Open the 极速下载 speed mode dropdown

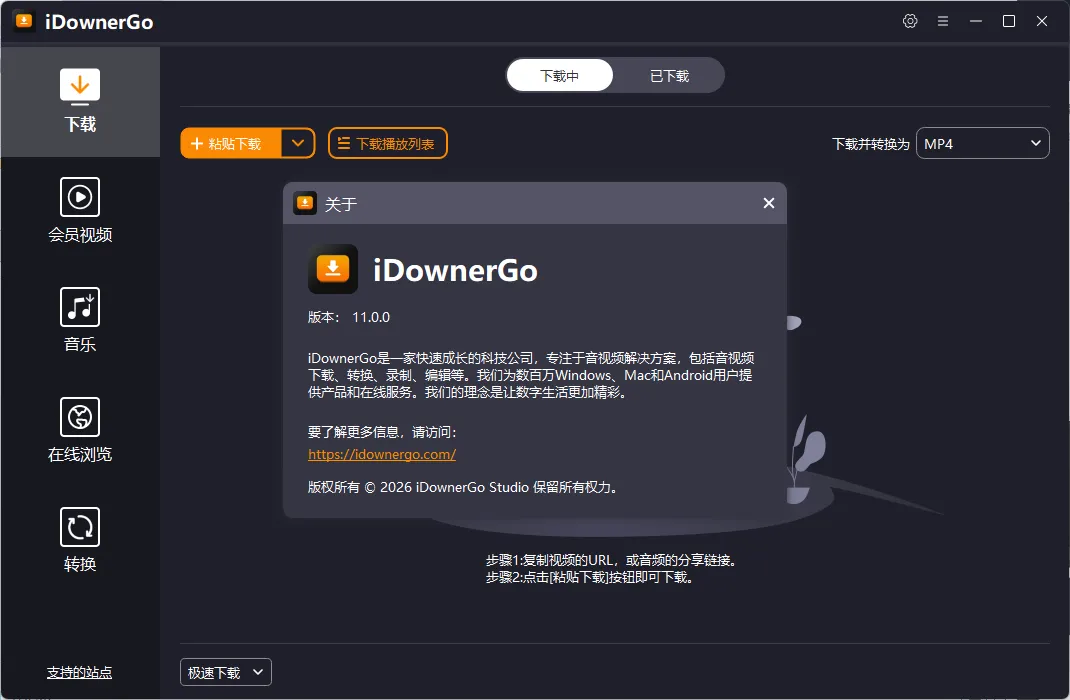tap(226, 673)
